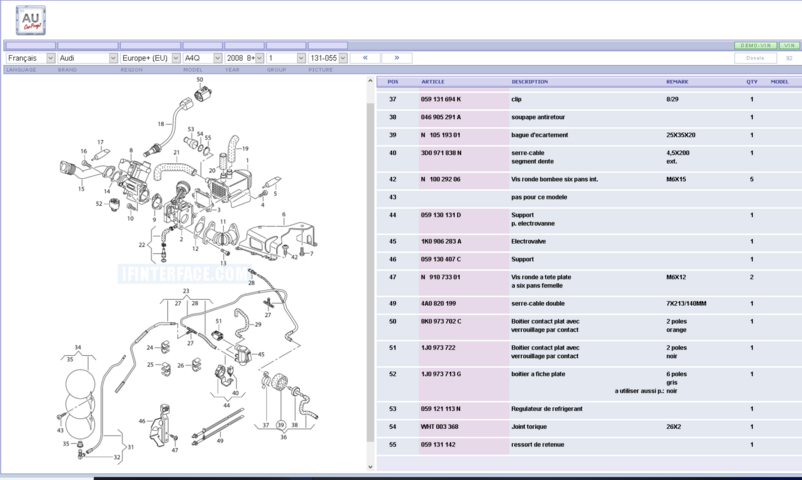Select article number 3D0 971 838 N
802x480 pixels.
[x=441, y=153]
